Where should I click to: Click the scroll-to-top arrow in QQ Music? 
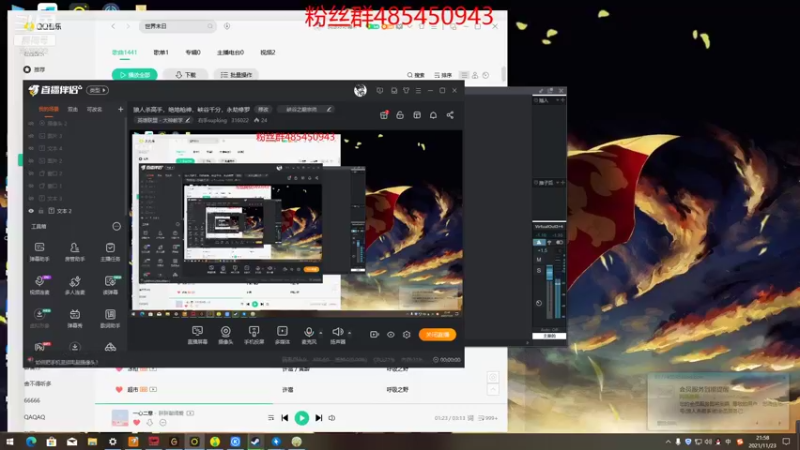(x=493, y=389)
